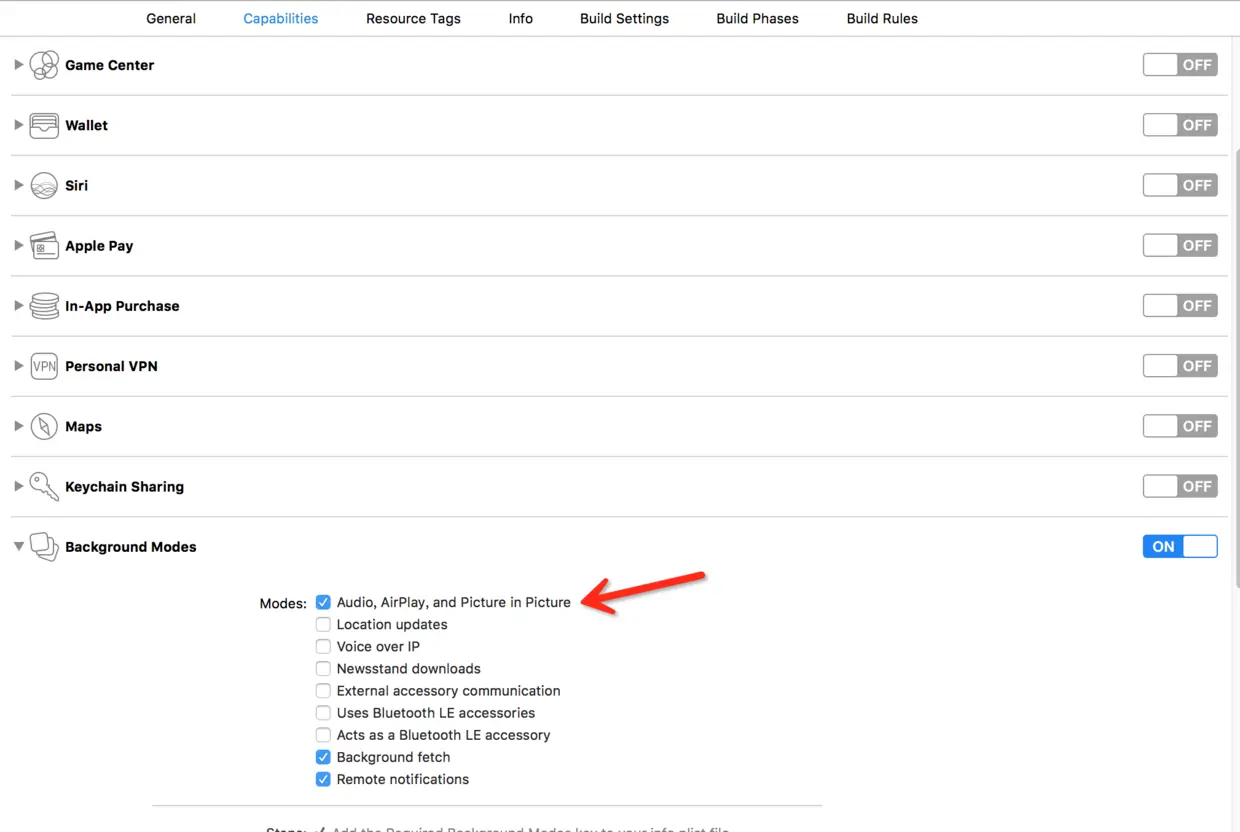This screenshot has width=1240, height=832.
Task: Click the Maps compass icon
Action: [44, 426]
